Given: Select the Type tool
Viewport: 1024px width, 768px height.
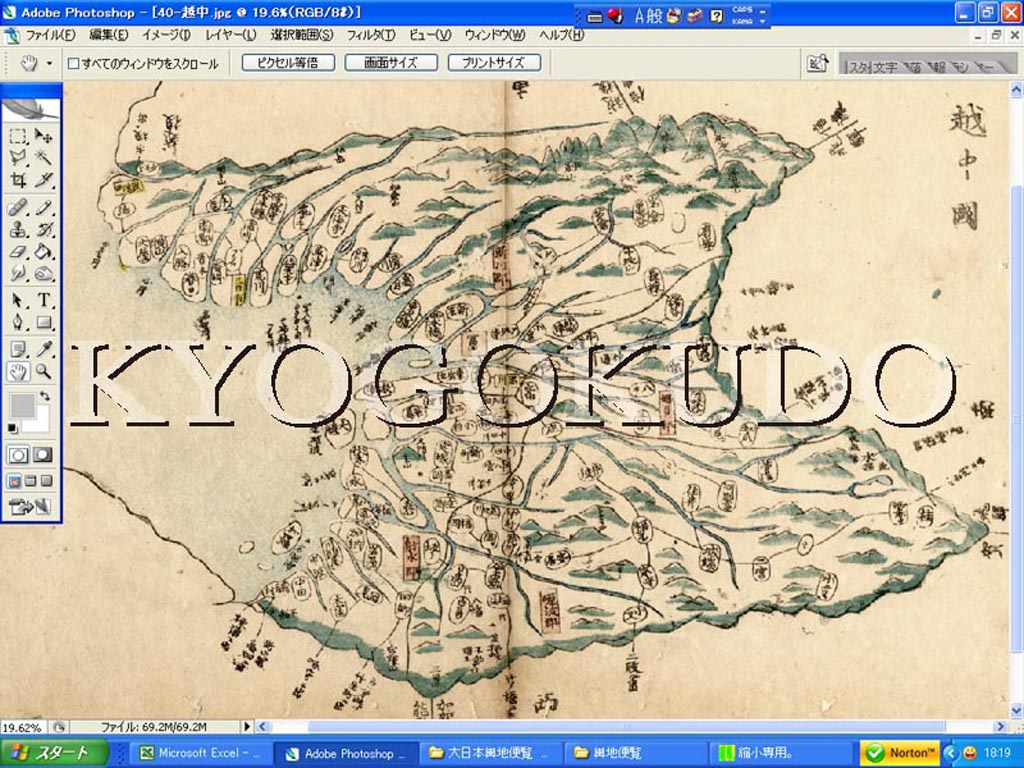Looking at the screenshot, I should [x=43, y=300].
